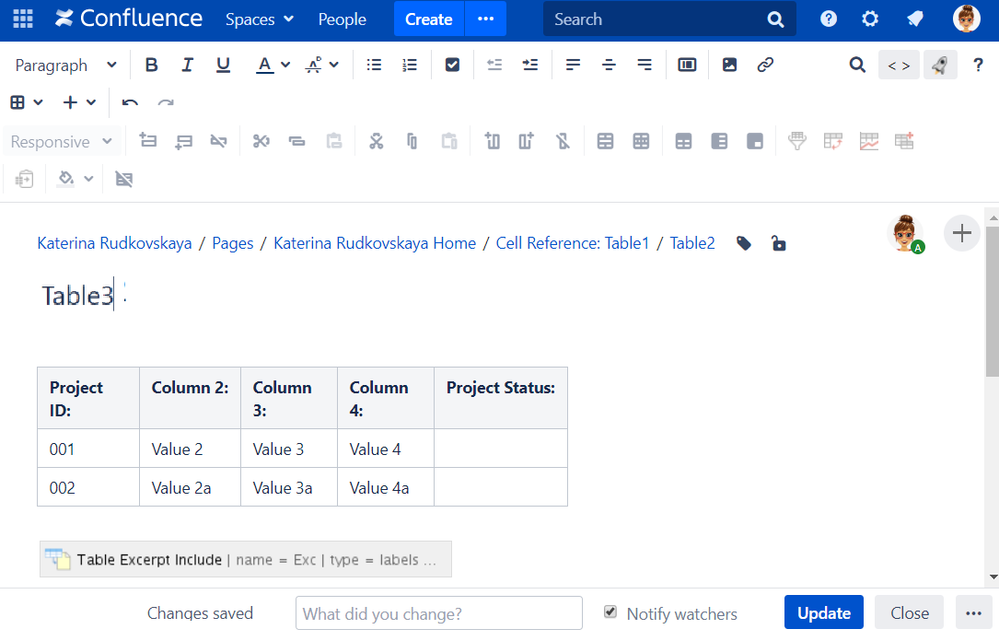Screen dimensions: 999x631
Task: Toggle bold formatting
Action: [x=151, y=65]
